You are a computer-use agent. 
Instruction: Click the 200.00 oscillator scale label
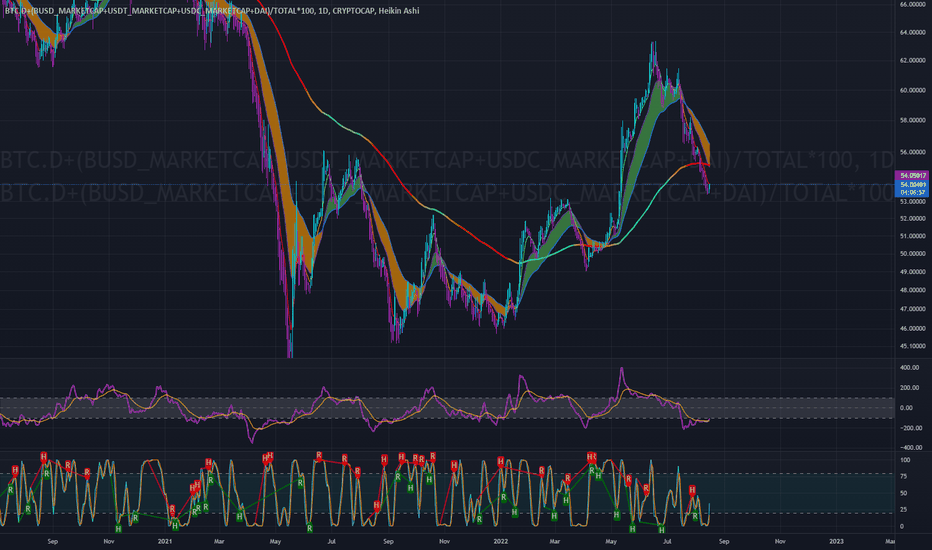pos(910,388)
